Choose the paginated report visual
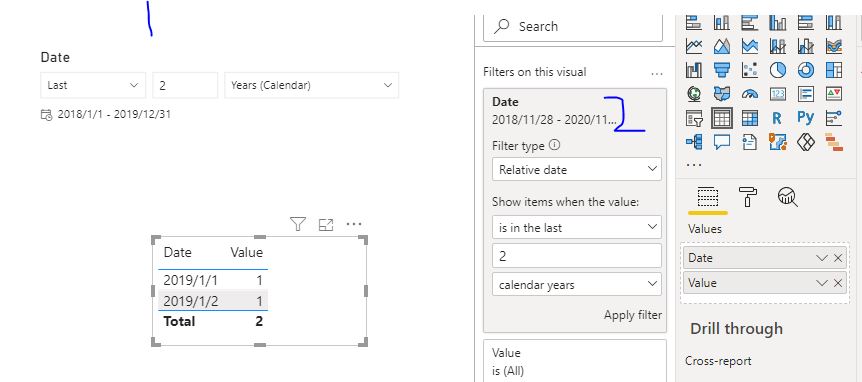862x382 pixels. pos(750,142)
